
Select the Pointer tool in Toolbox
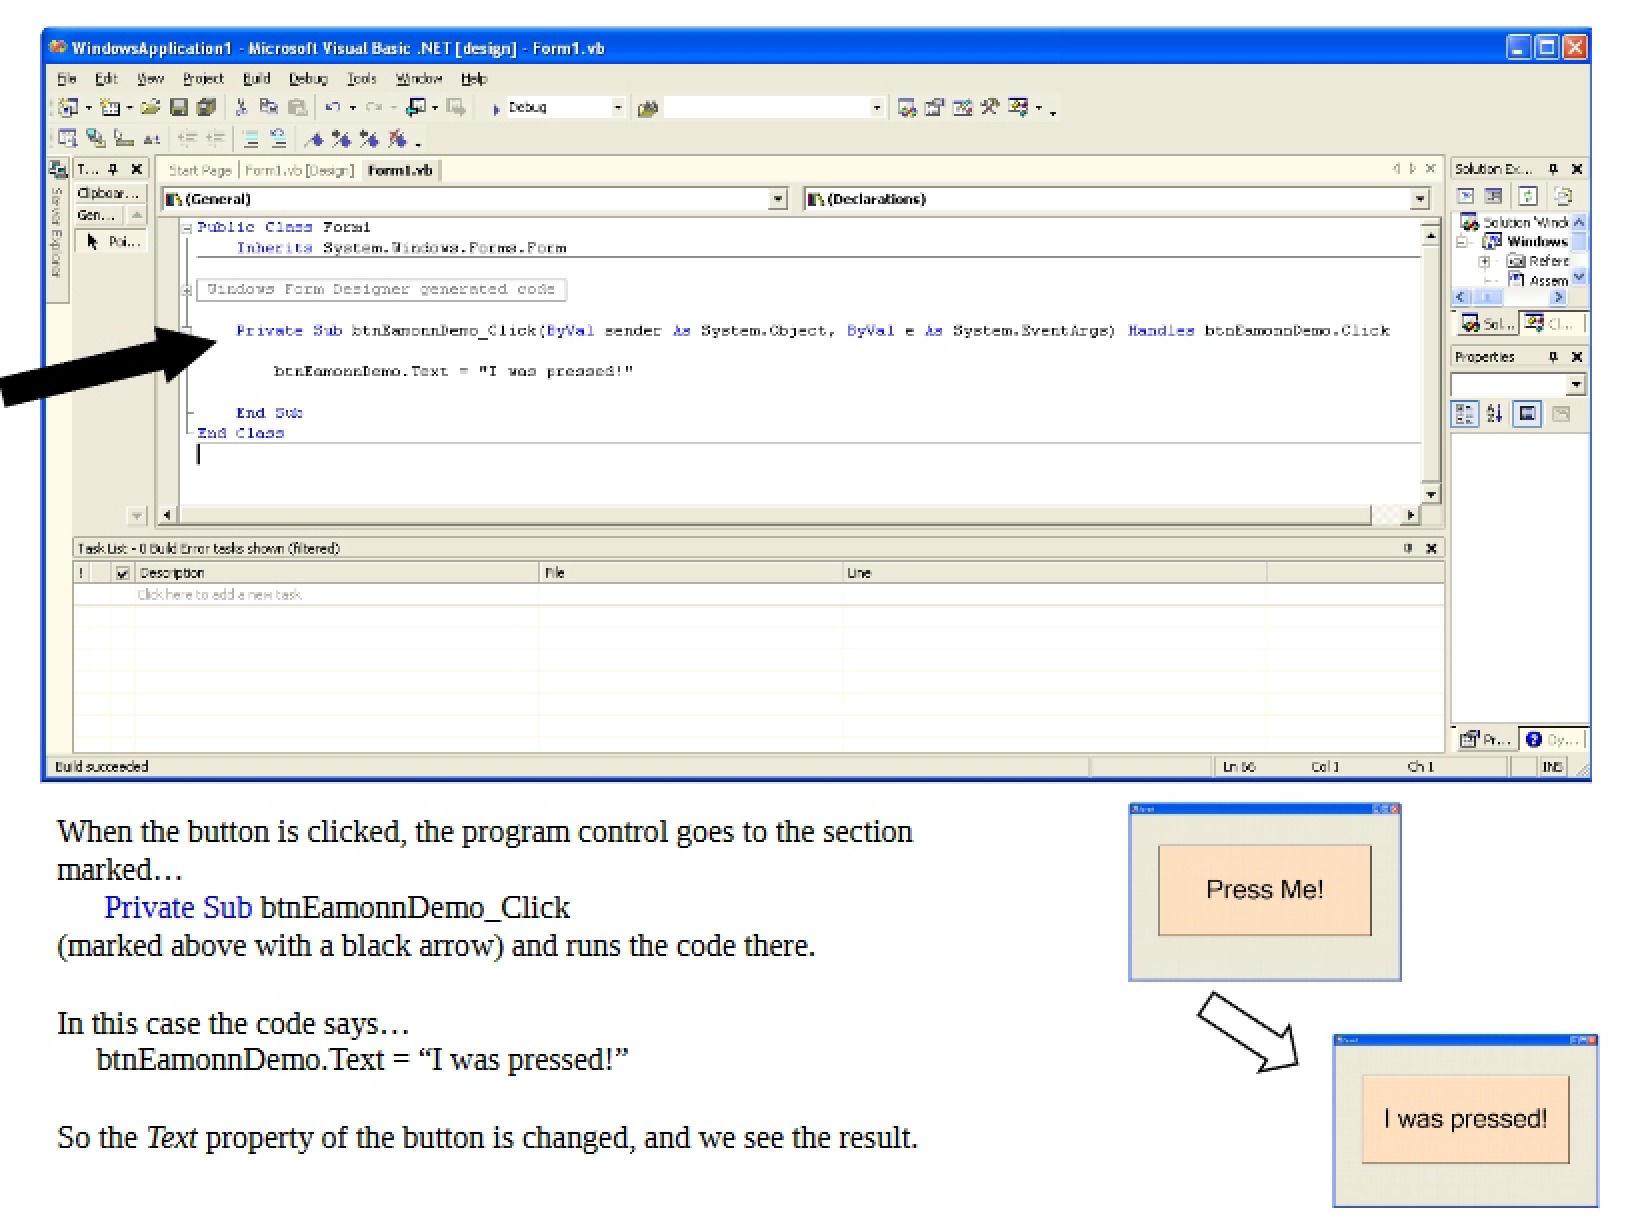110,242
